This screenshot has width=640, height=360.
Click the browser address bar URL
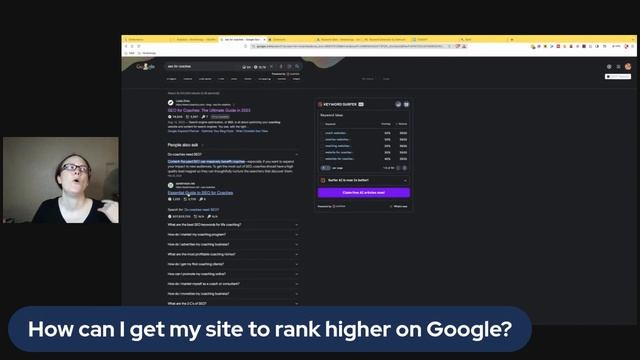[349, 46]
